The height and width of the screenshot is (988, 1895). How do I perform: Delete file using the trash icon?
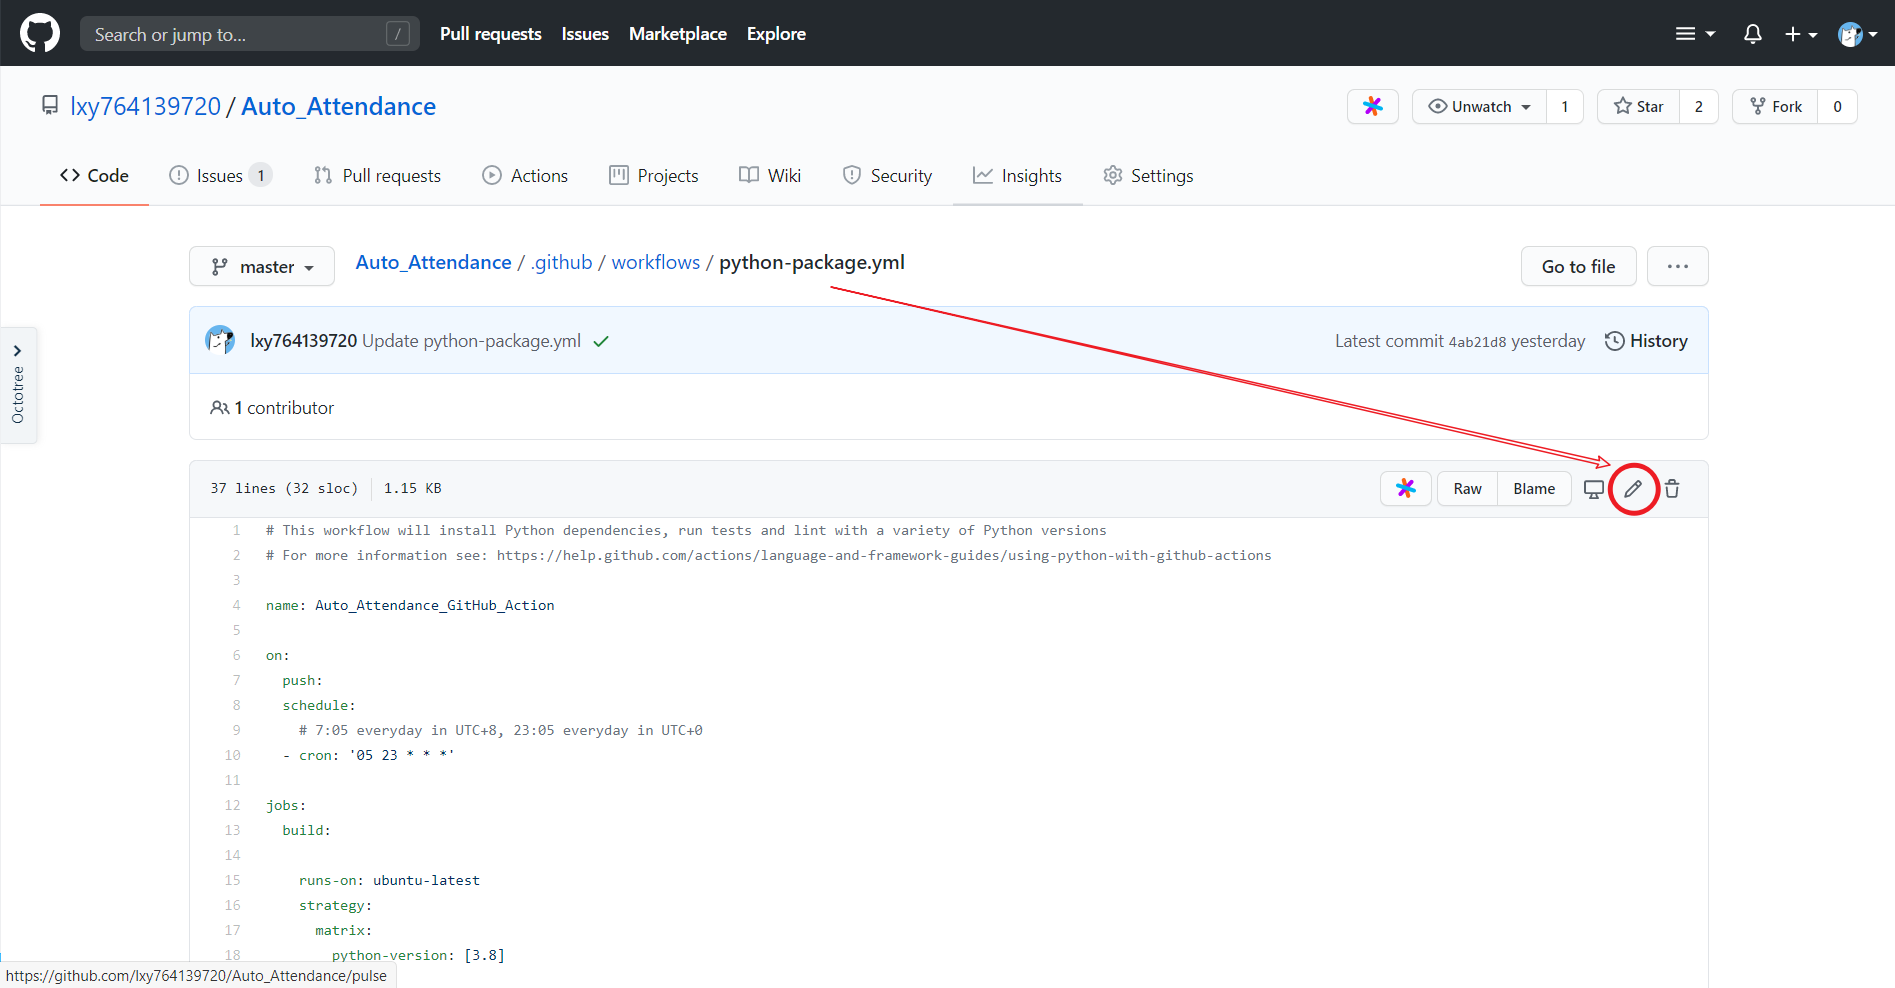(x=1672, y=489)
